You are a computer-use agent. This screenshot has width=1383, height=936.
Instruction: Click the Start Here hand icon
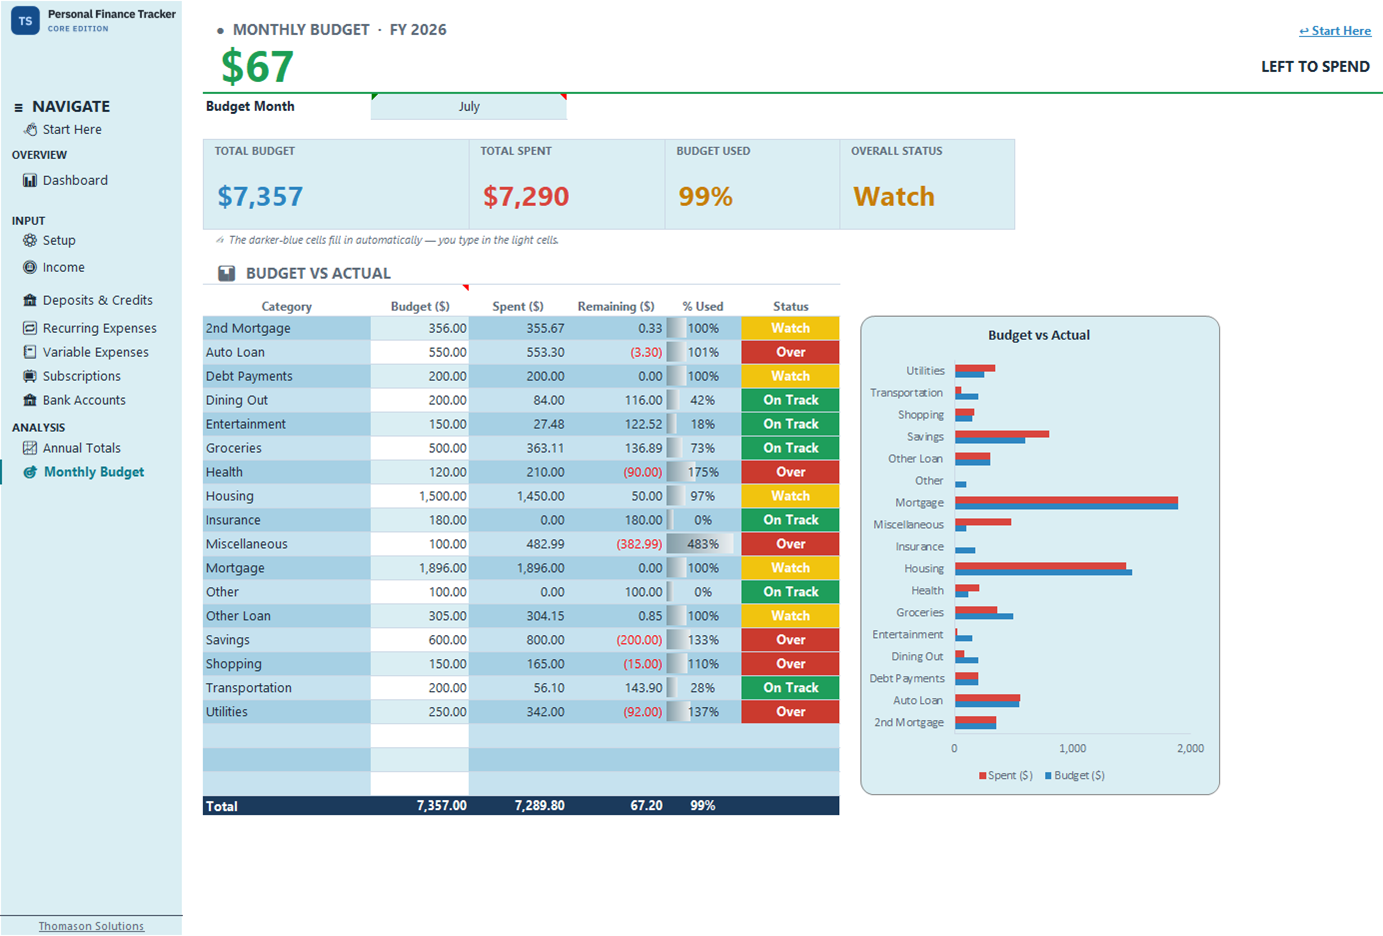click(30, 129)
